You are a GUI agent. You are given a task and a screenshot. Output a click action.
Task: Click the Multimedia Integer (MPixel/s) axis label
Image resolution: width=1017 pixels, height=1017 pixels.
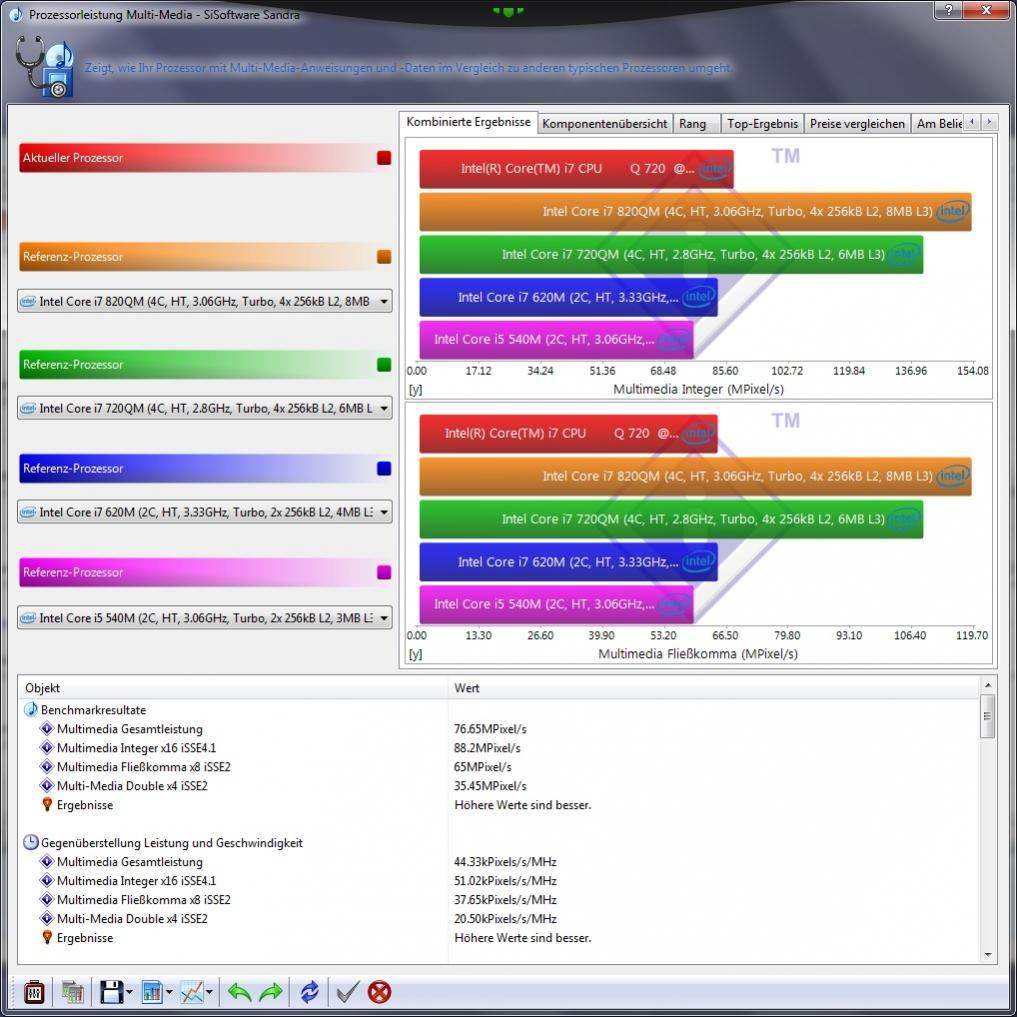pos(698,389)
